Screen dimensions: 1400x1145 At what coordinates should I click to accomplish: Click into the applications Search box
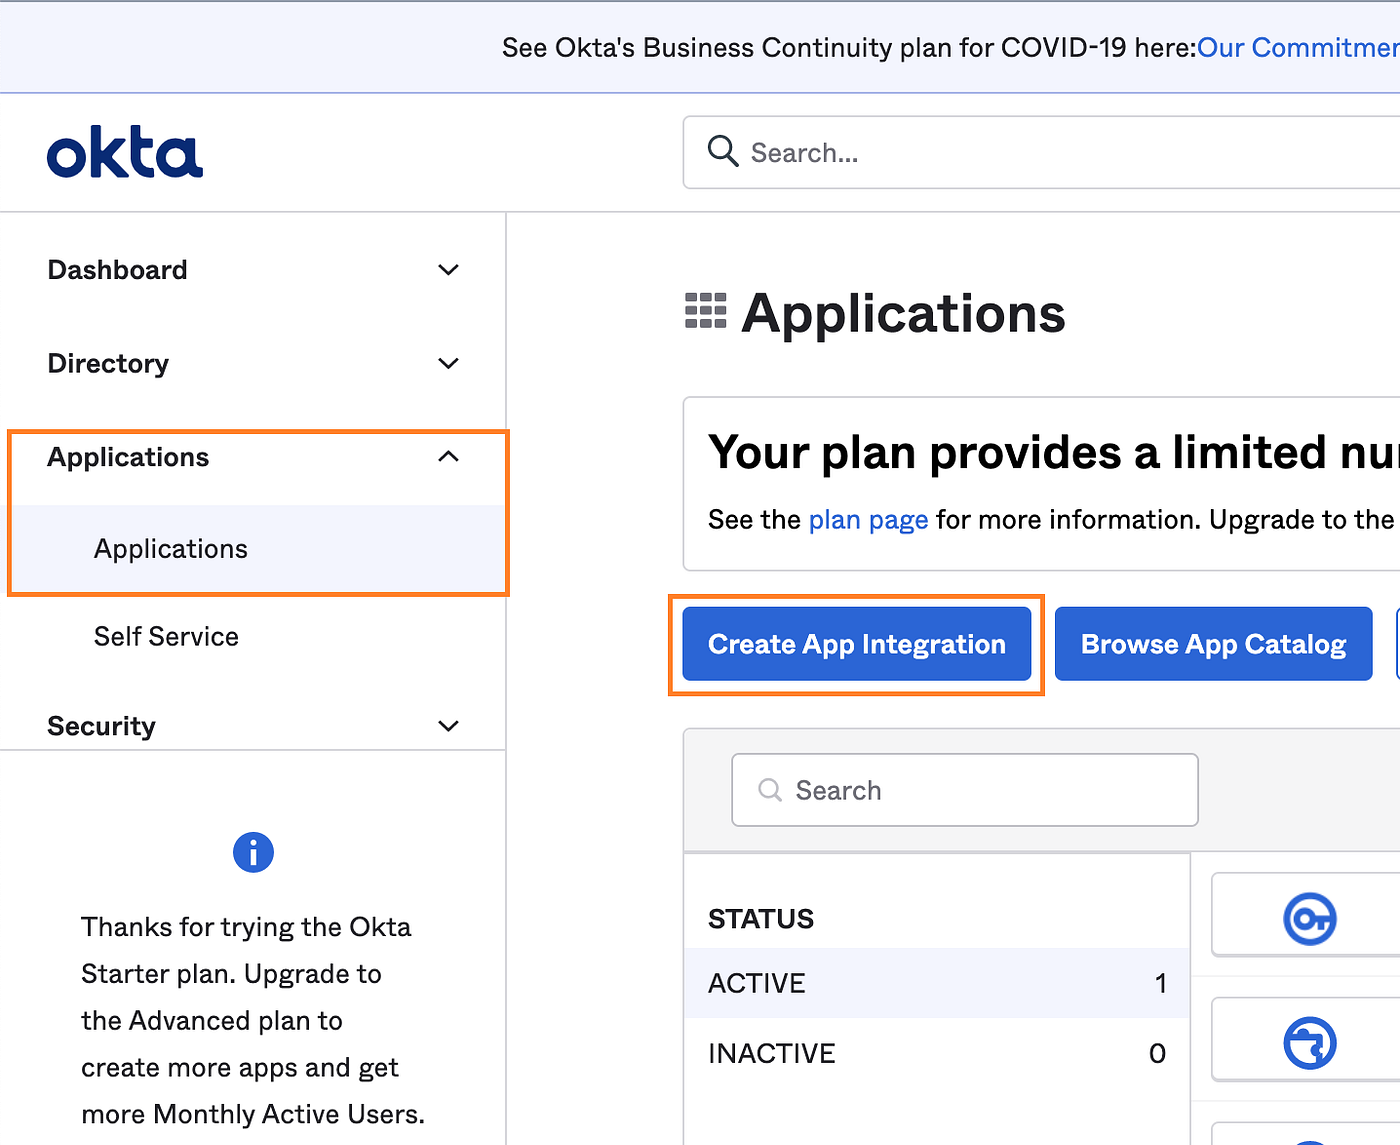pyautogui.click(x=965, y=790)
